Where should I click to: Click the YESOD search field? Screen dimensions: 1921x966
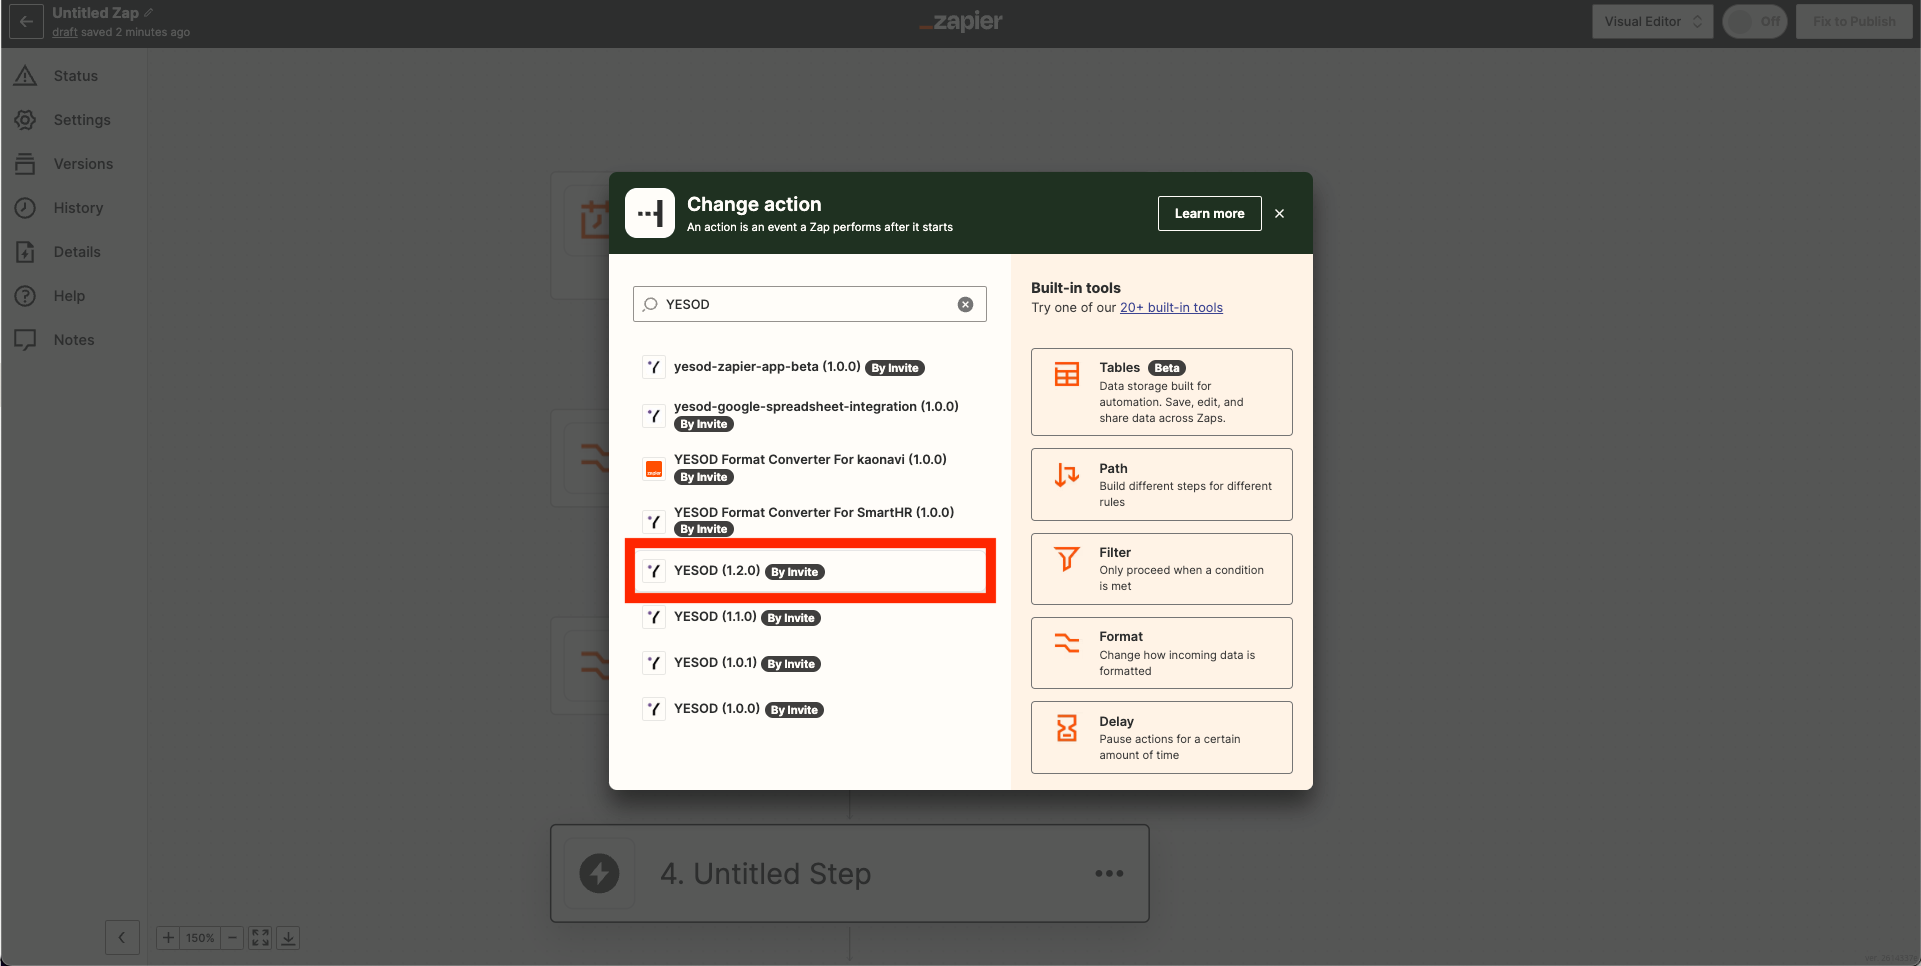click(809, 304)
